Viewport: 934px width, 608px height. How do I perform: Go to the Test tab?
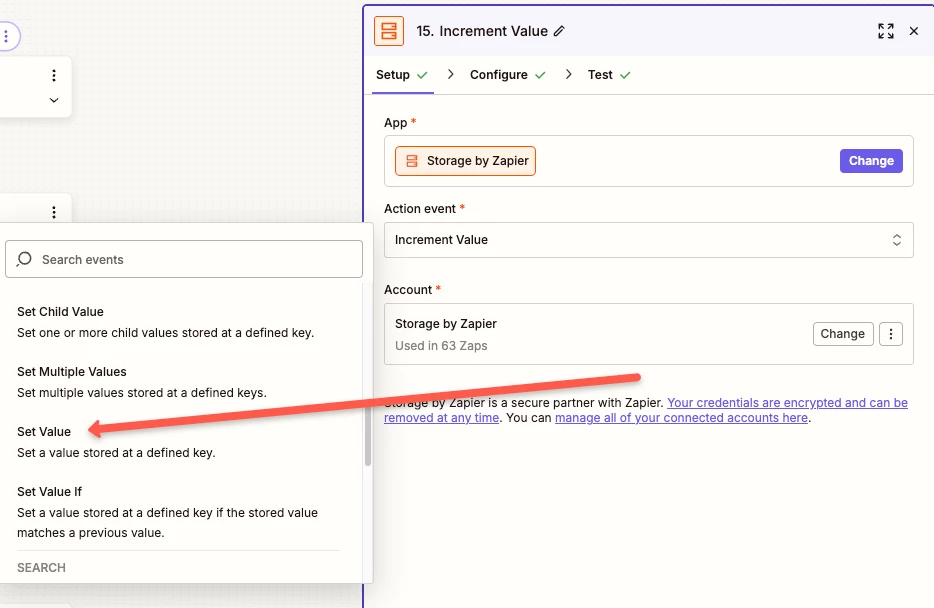tap(609, 75)
